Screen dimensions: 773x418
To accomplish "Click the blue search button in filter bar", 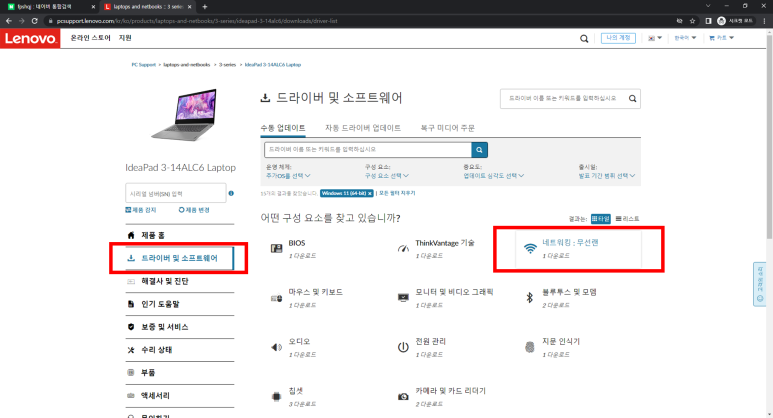I will (479, 150).
